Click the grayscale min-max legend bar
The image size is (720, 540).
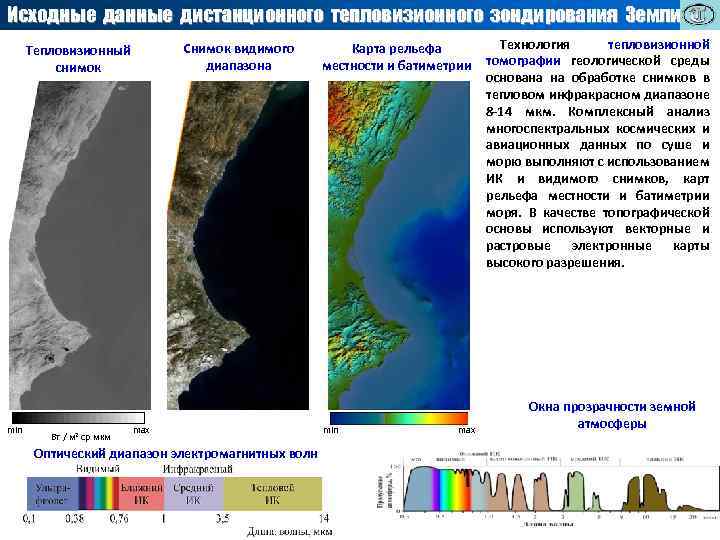[x=78, y=417]
